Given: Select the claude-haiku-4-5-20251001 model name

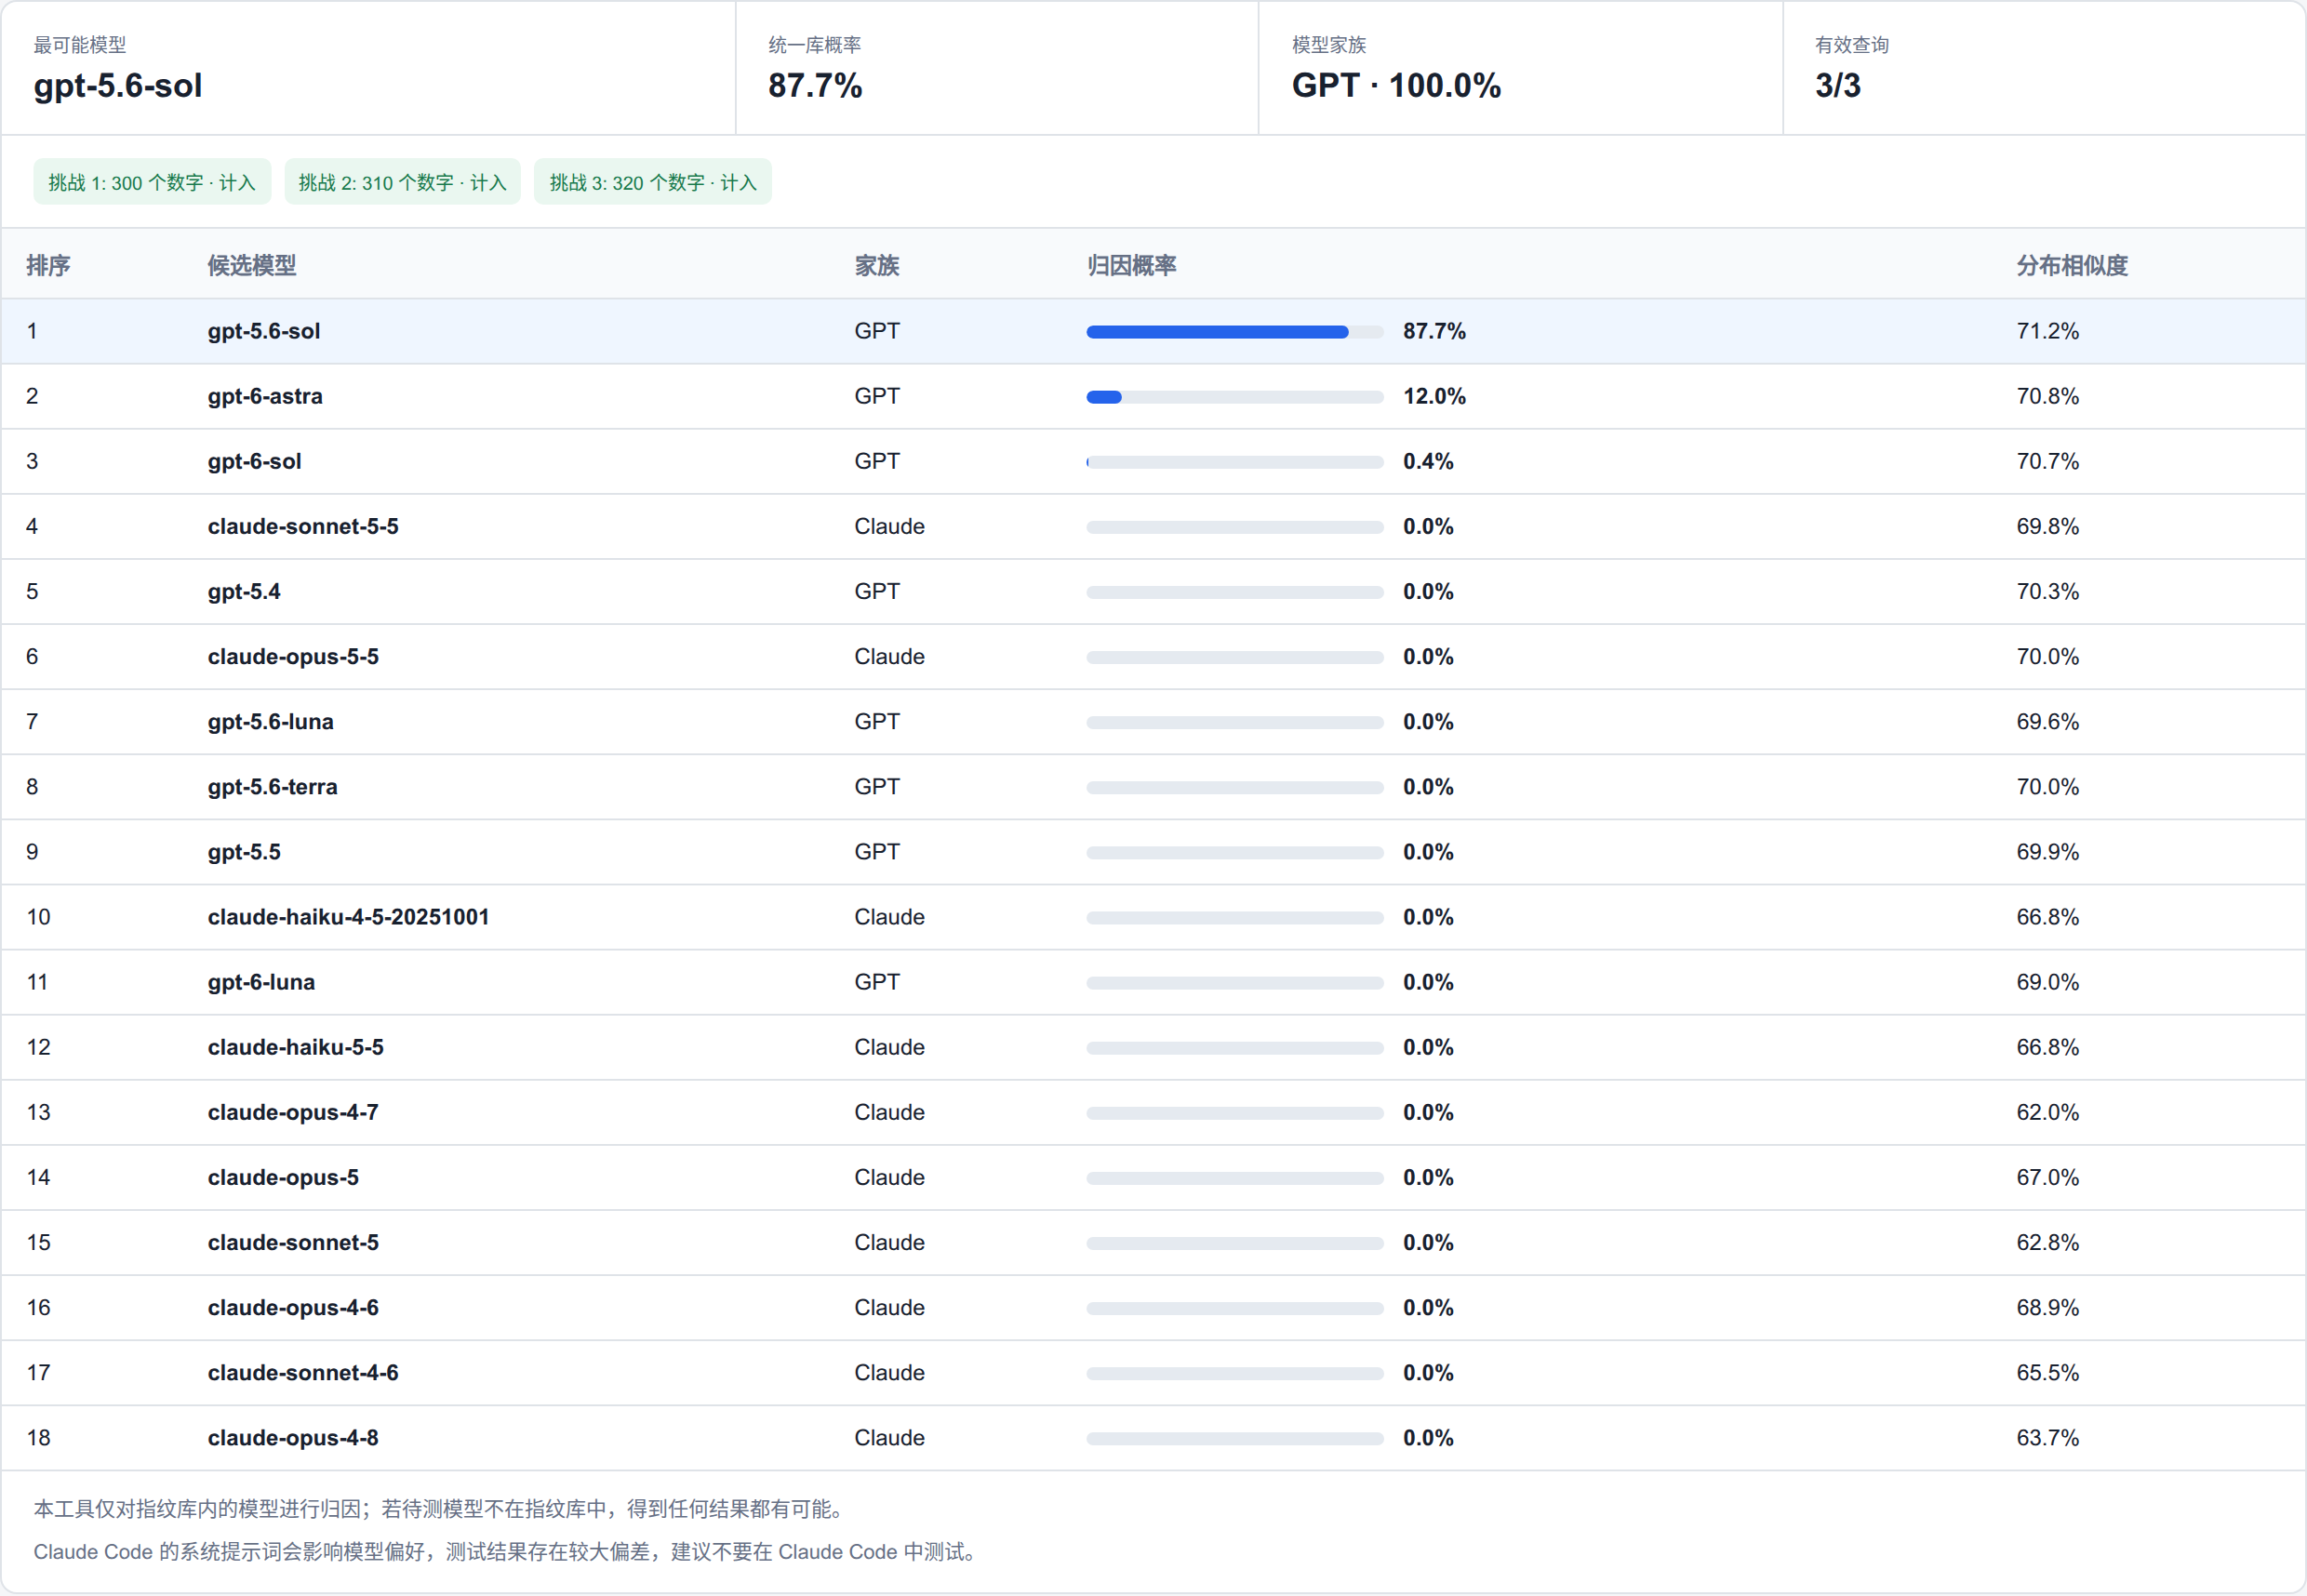Looking at the screenshot, I should click(348, 916).
